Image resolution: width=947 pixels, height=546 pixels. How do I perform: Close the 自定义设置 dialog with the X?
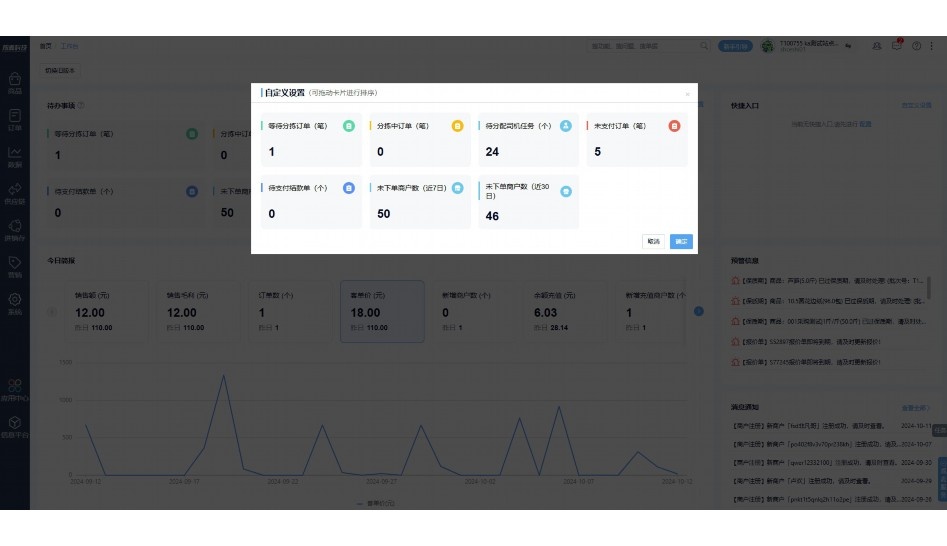pos(687,93)
